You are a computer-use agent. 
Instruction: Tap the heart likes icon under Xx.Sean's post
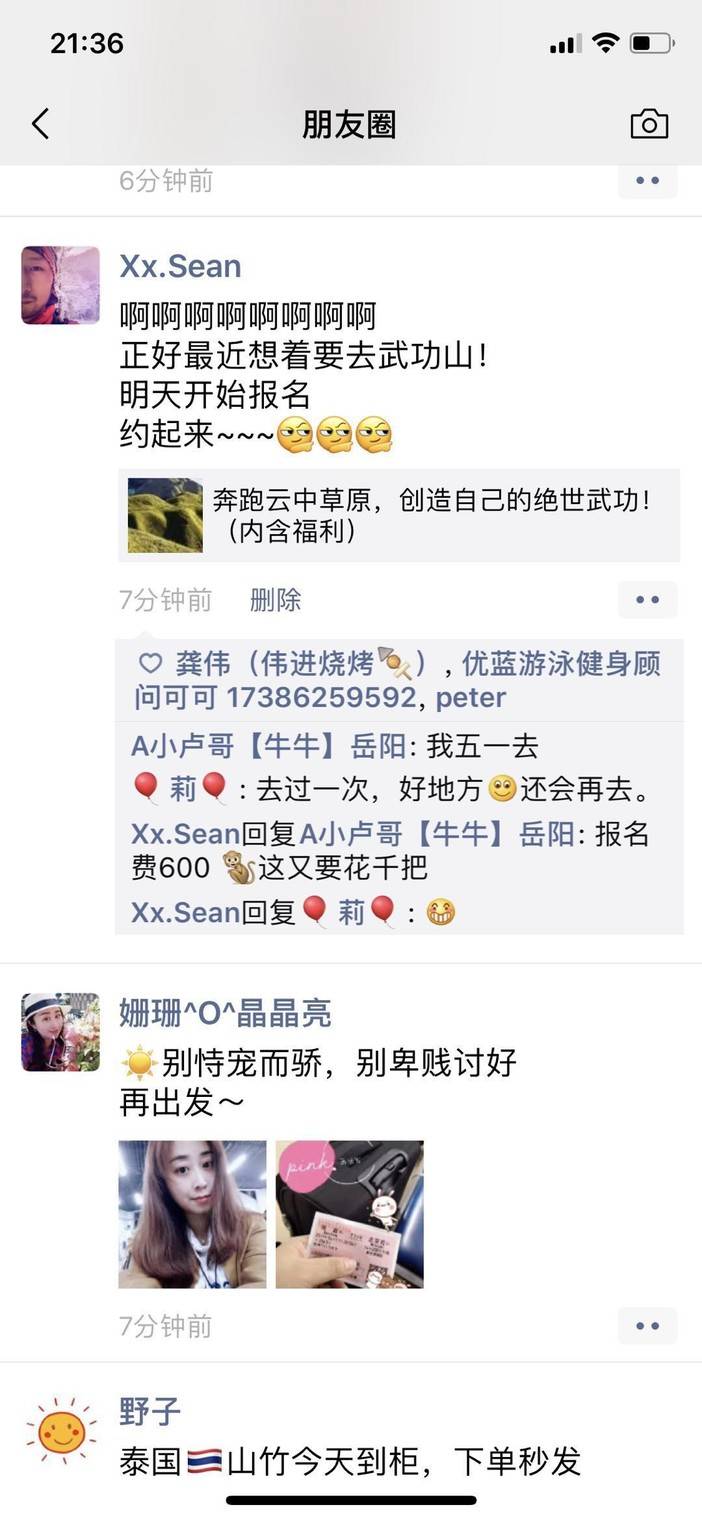click(150, 664)
